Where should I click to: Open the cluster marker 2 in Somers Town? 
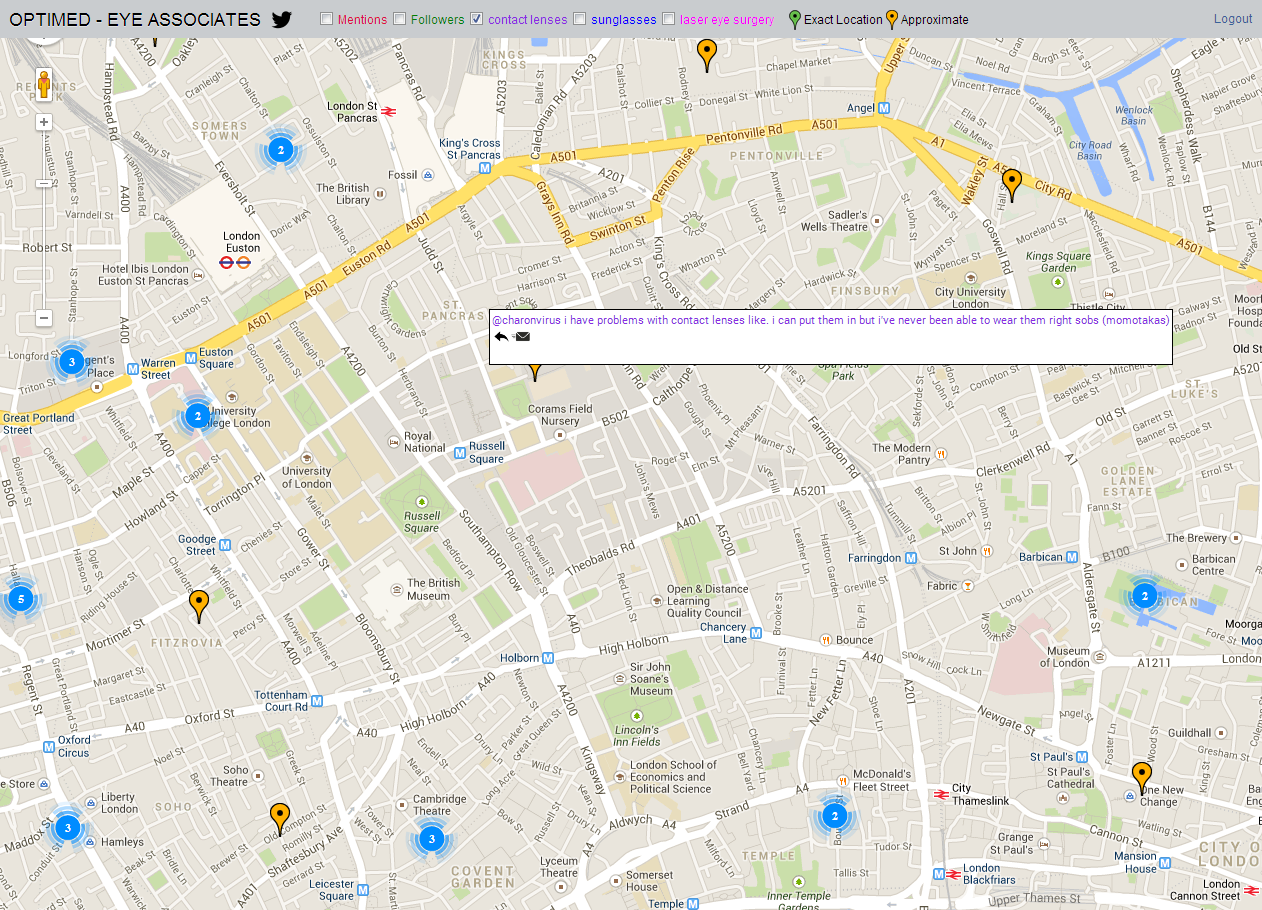tap(281, 151)
